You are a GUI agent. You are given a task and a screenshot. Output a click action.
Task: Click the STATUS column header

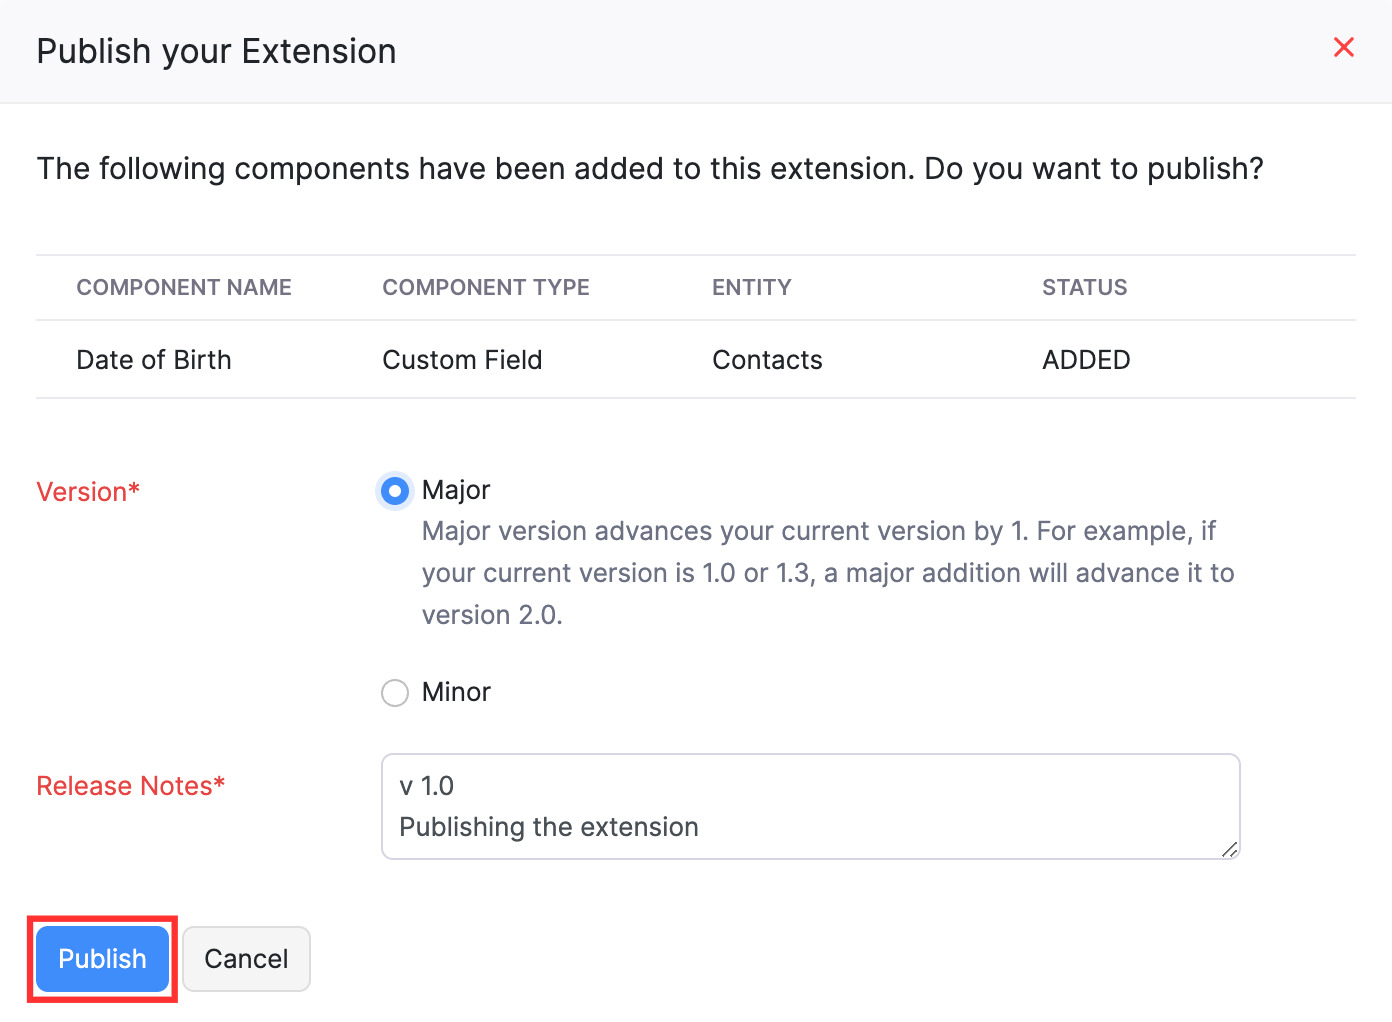tap(1084, 287)
